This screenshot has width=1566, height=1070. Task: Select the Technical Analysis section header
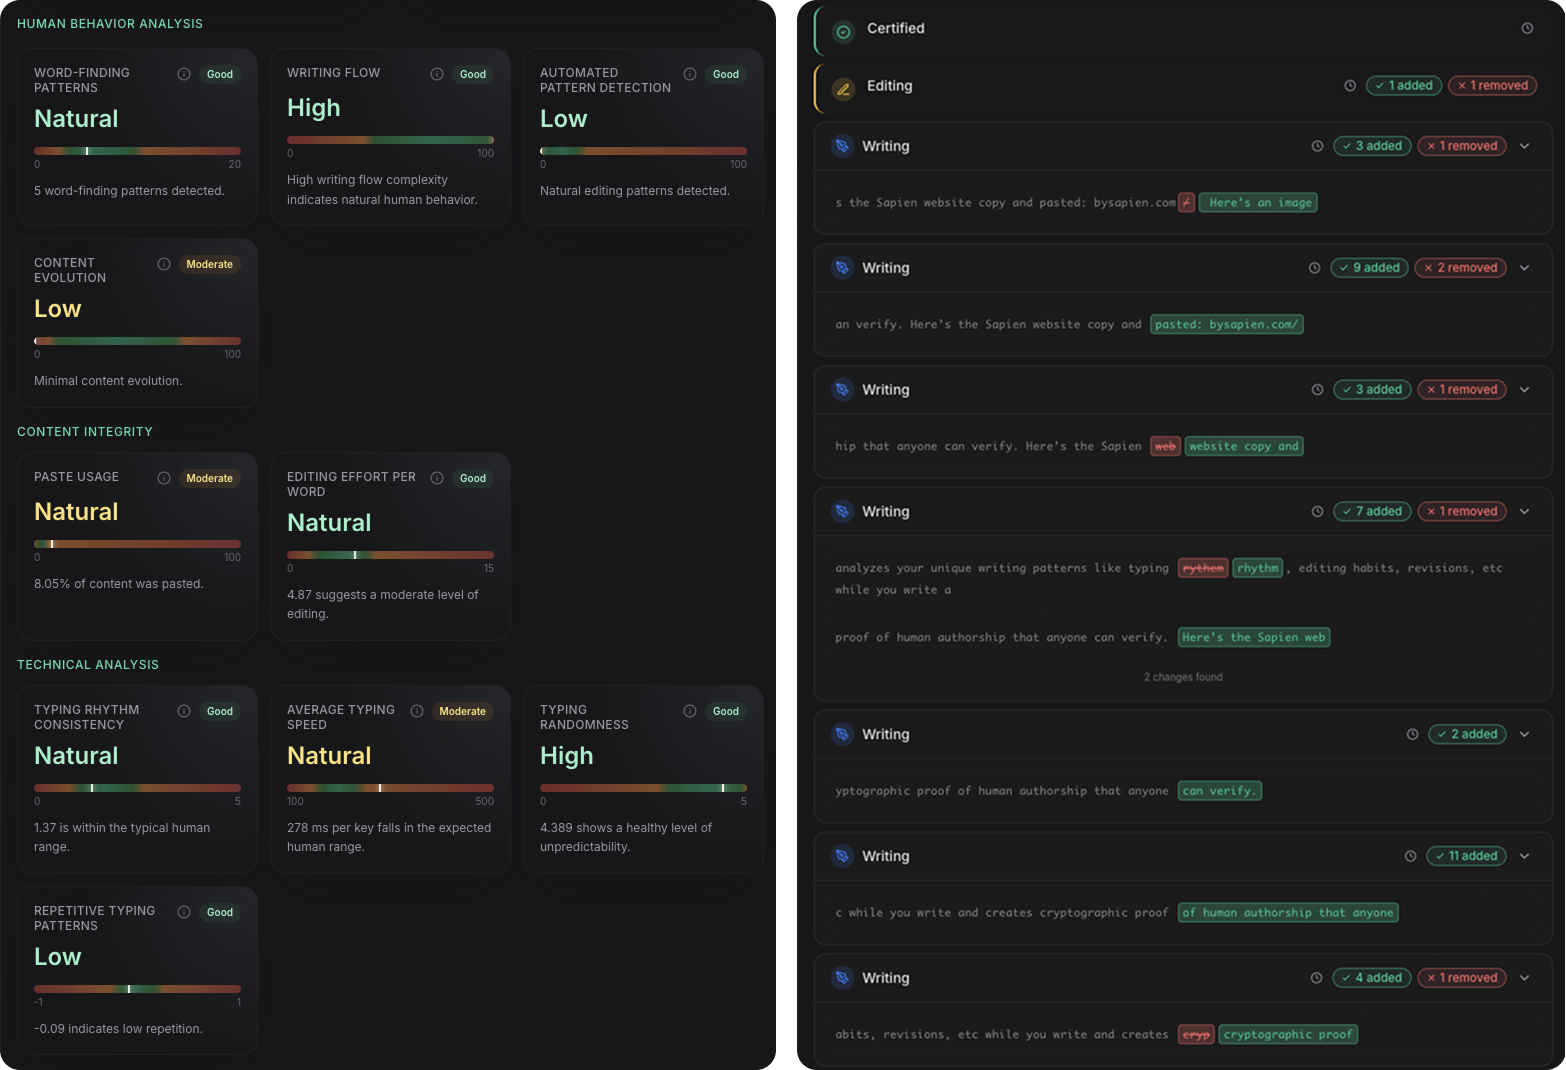tap(88, 664)
